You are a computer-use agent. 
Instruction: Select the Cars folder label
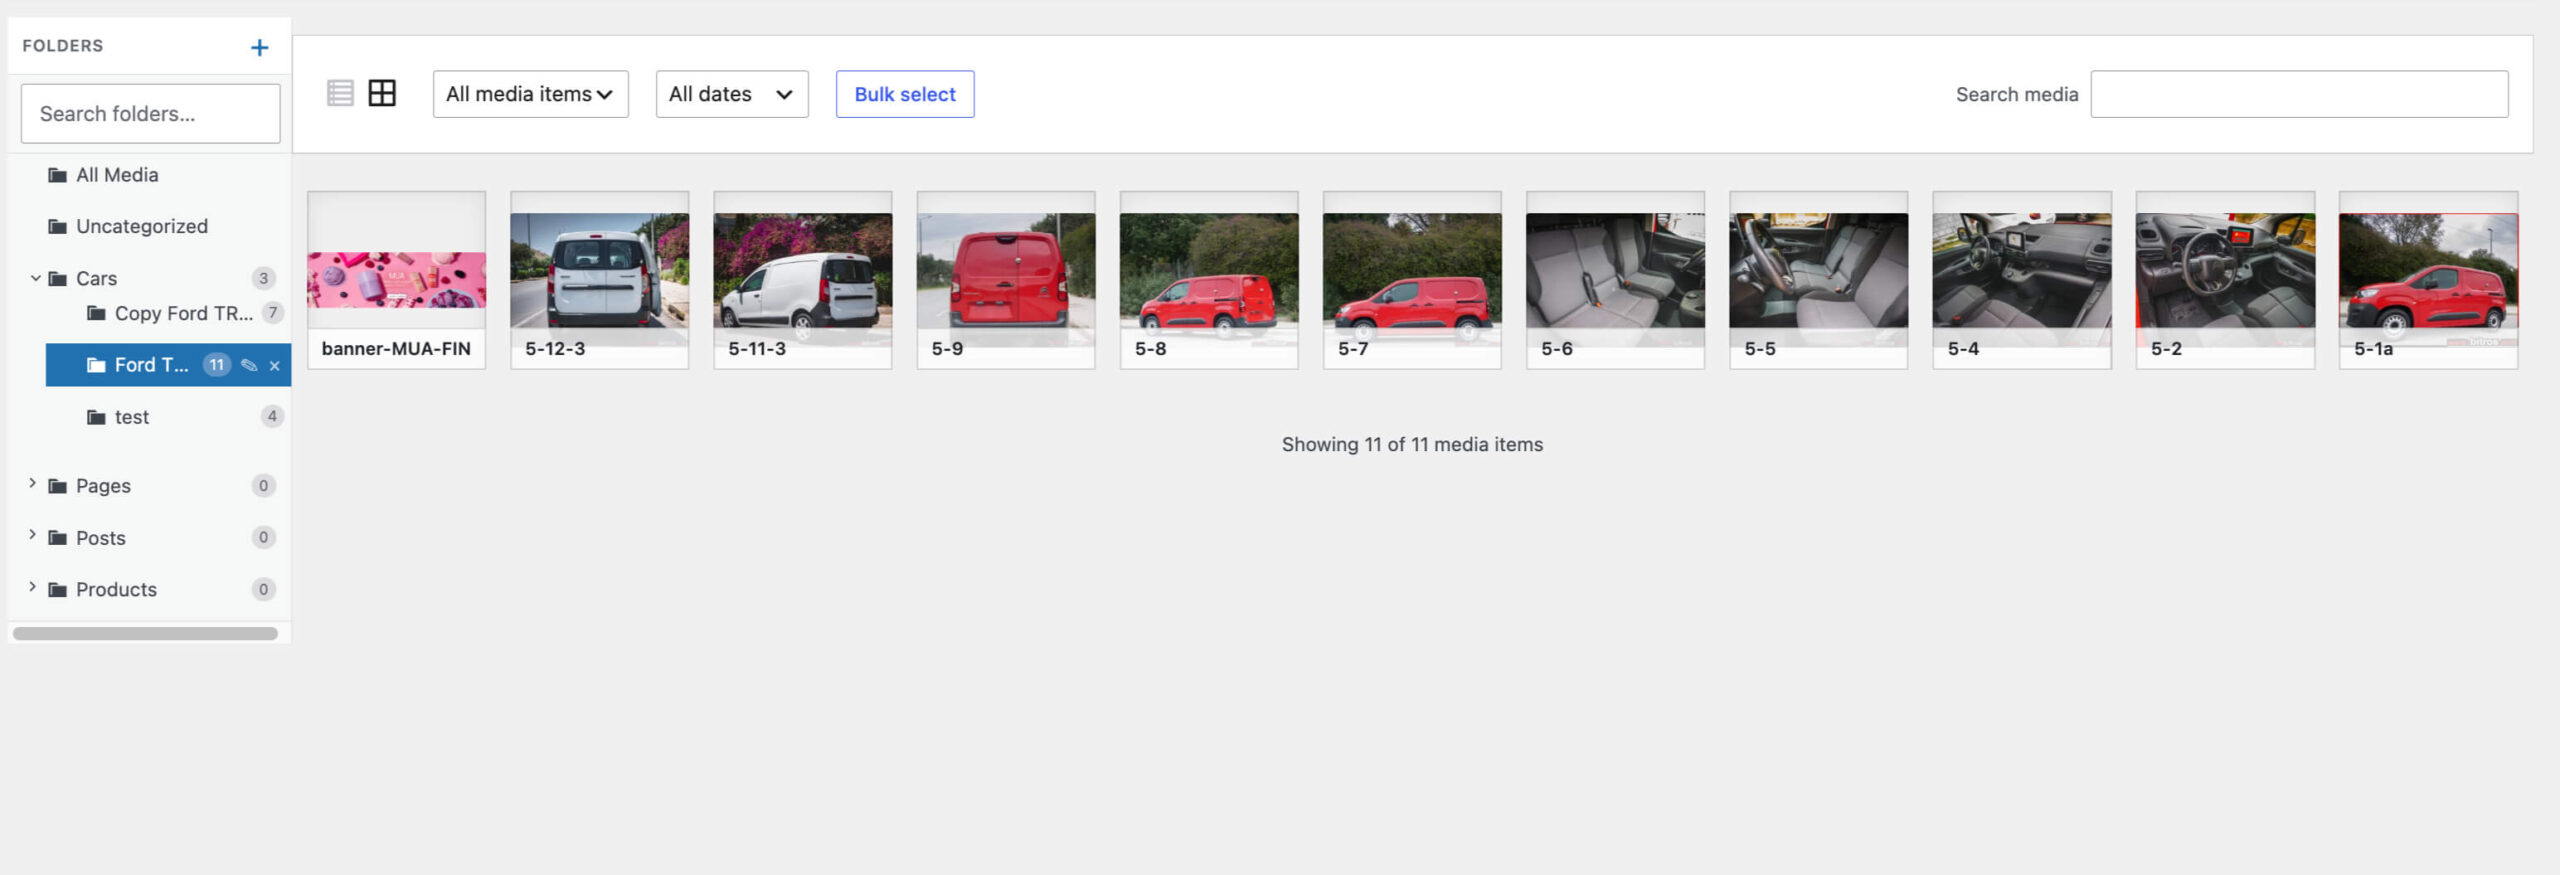96,279
